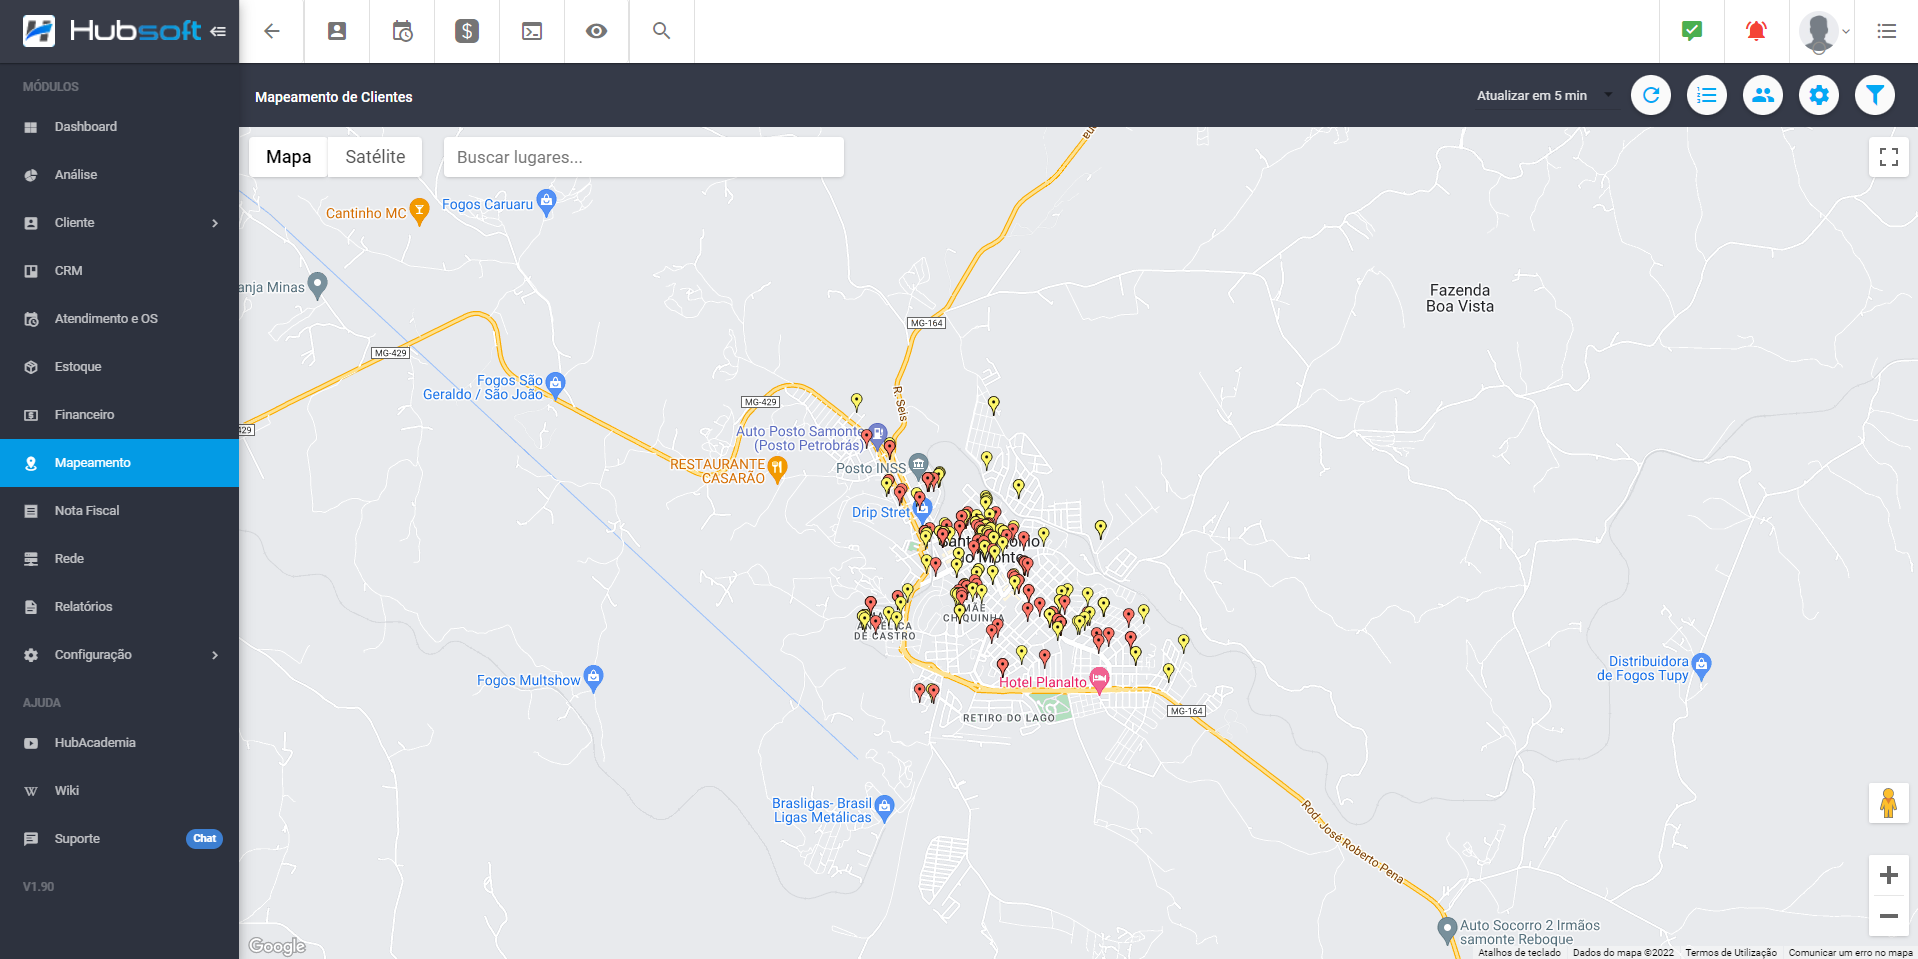Viewport: 1918px width, 959px height.
Task: Click the Fogos Caruaru place marker
Action: (546, 202)
